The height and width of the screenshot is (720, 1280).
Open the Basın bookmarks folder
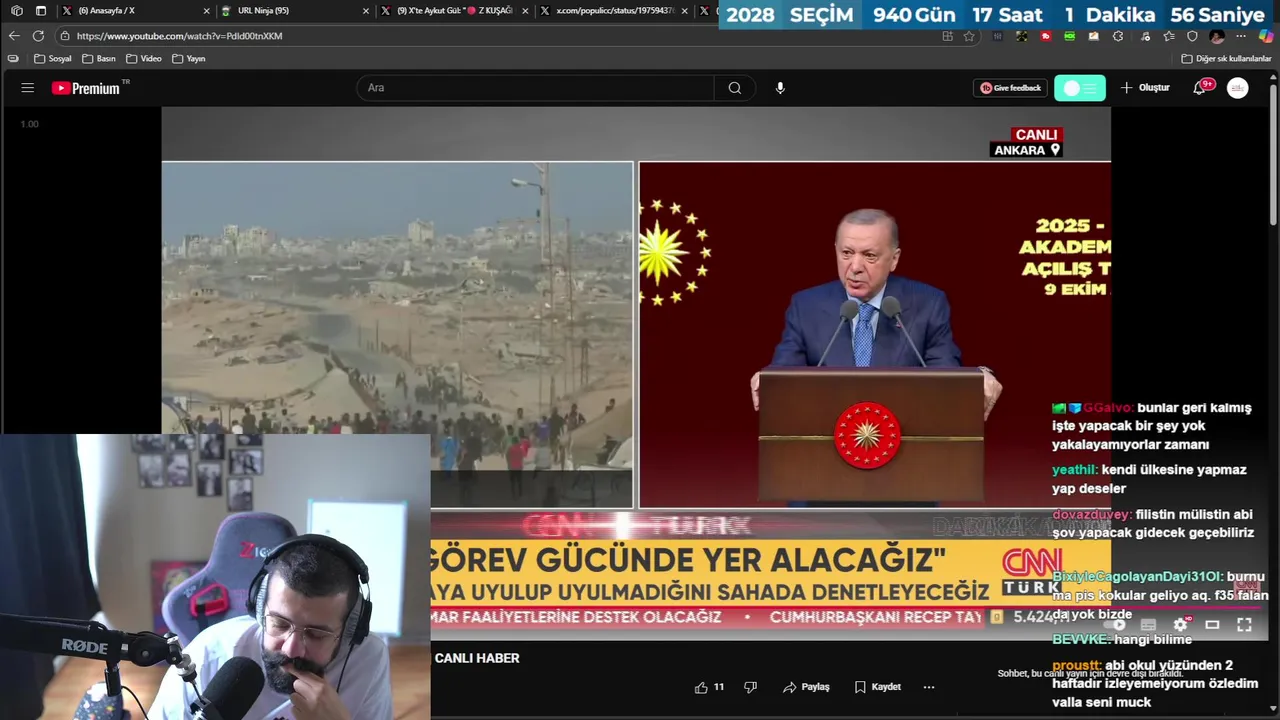99,58
